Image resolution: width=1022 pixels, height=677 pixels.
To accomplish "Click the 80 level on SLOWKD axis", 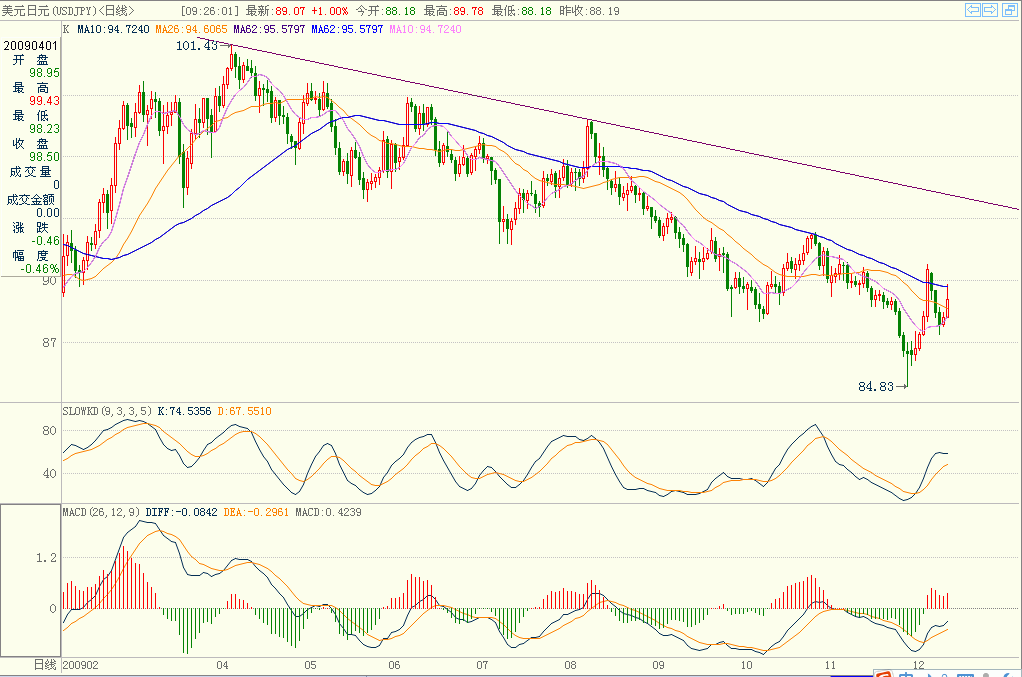I will click(50, 431).
